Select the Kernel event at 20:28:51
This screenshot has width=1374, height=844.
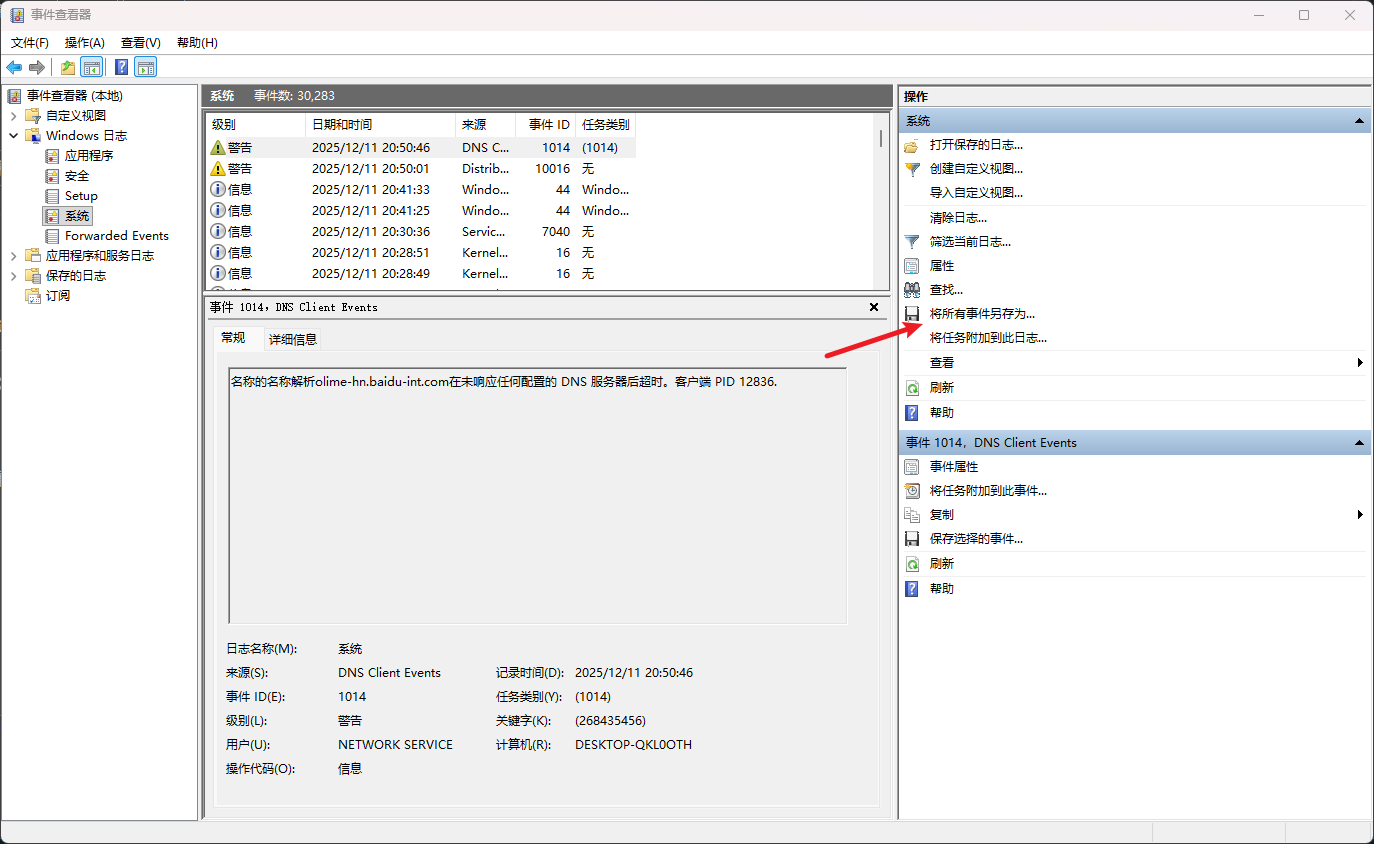[420, 252]
